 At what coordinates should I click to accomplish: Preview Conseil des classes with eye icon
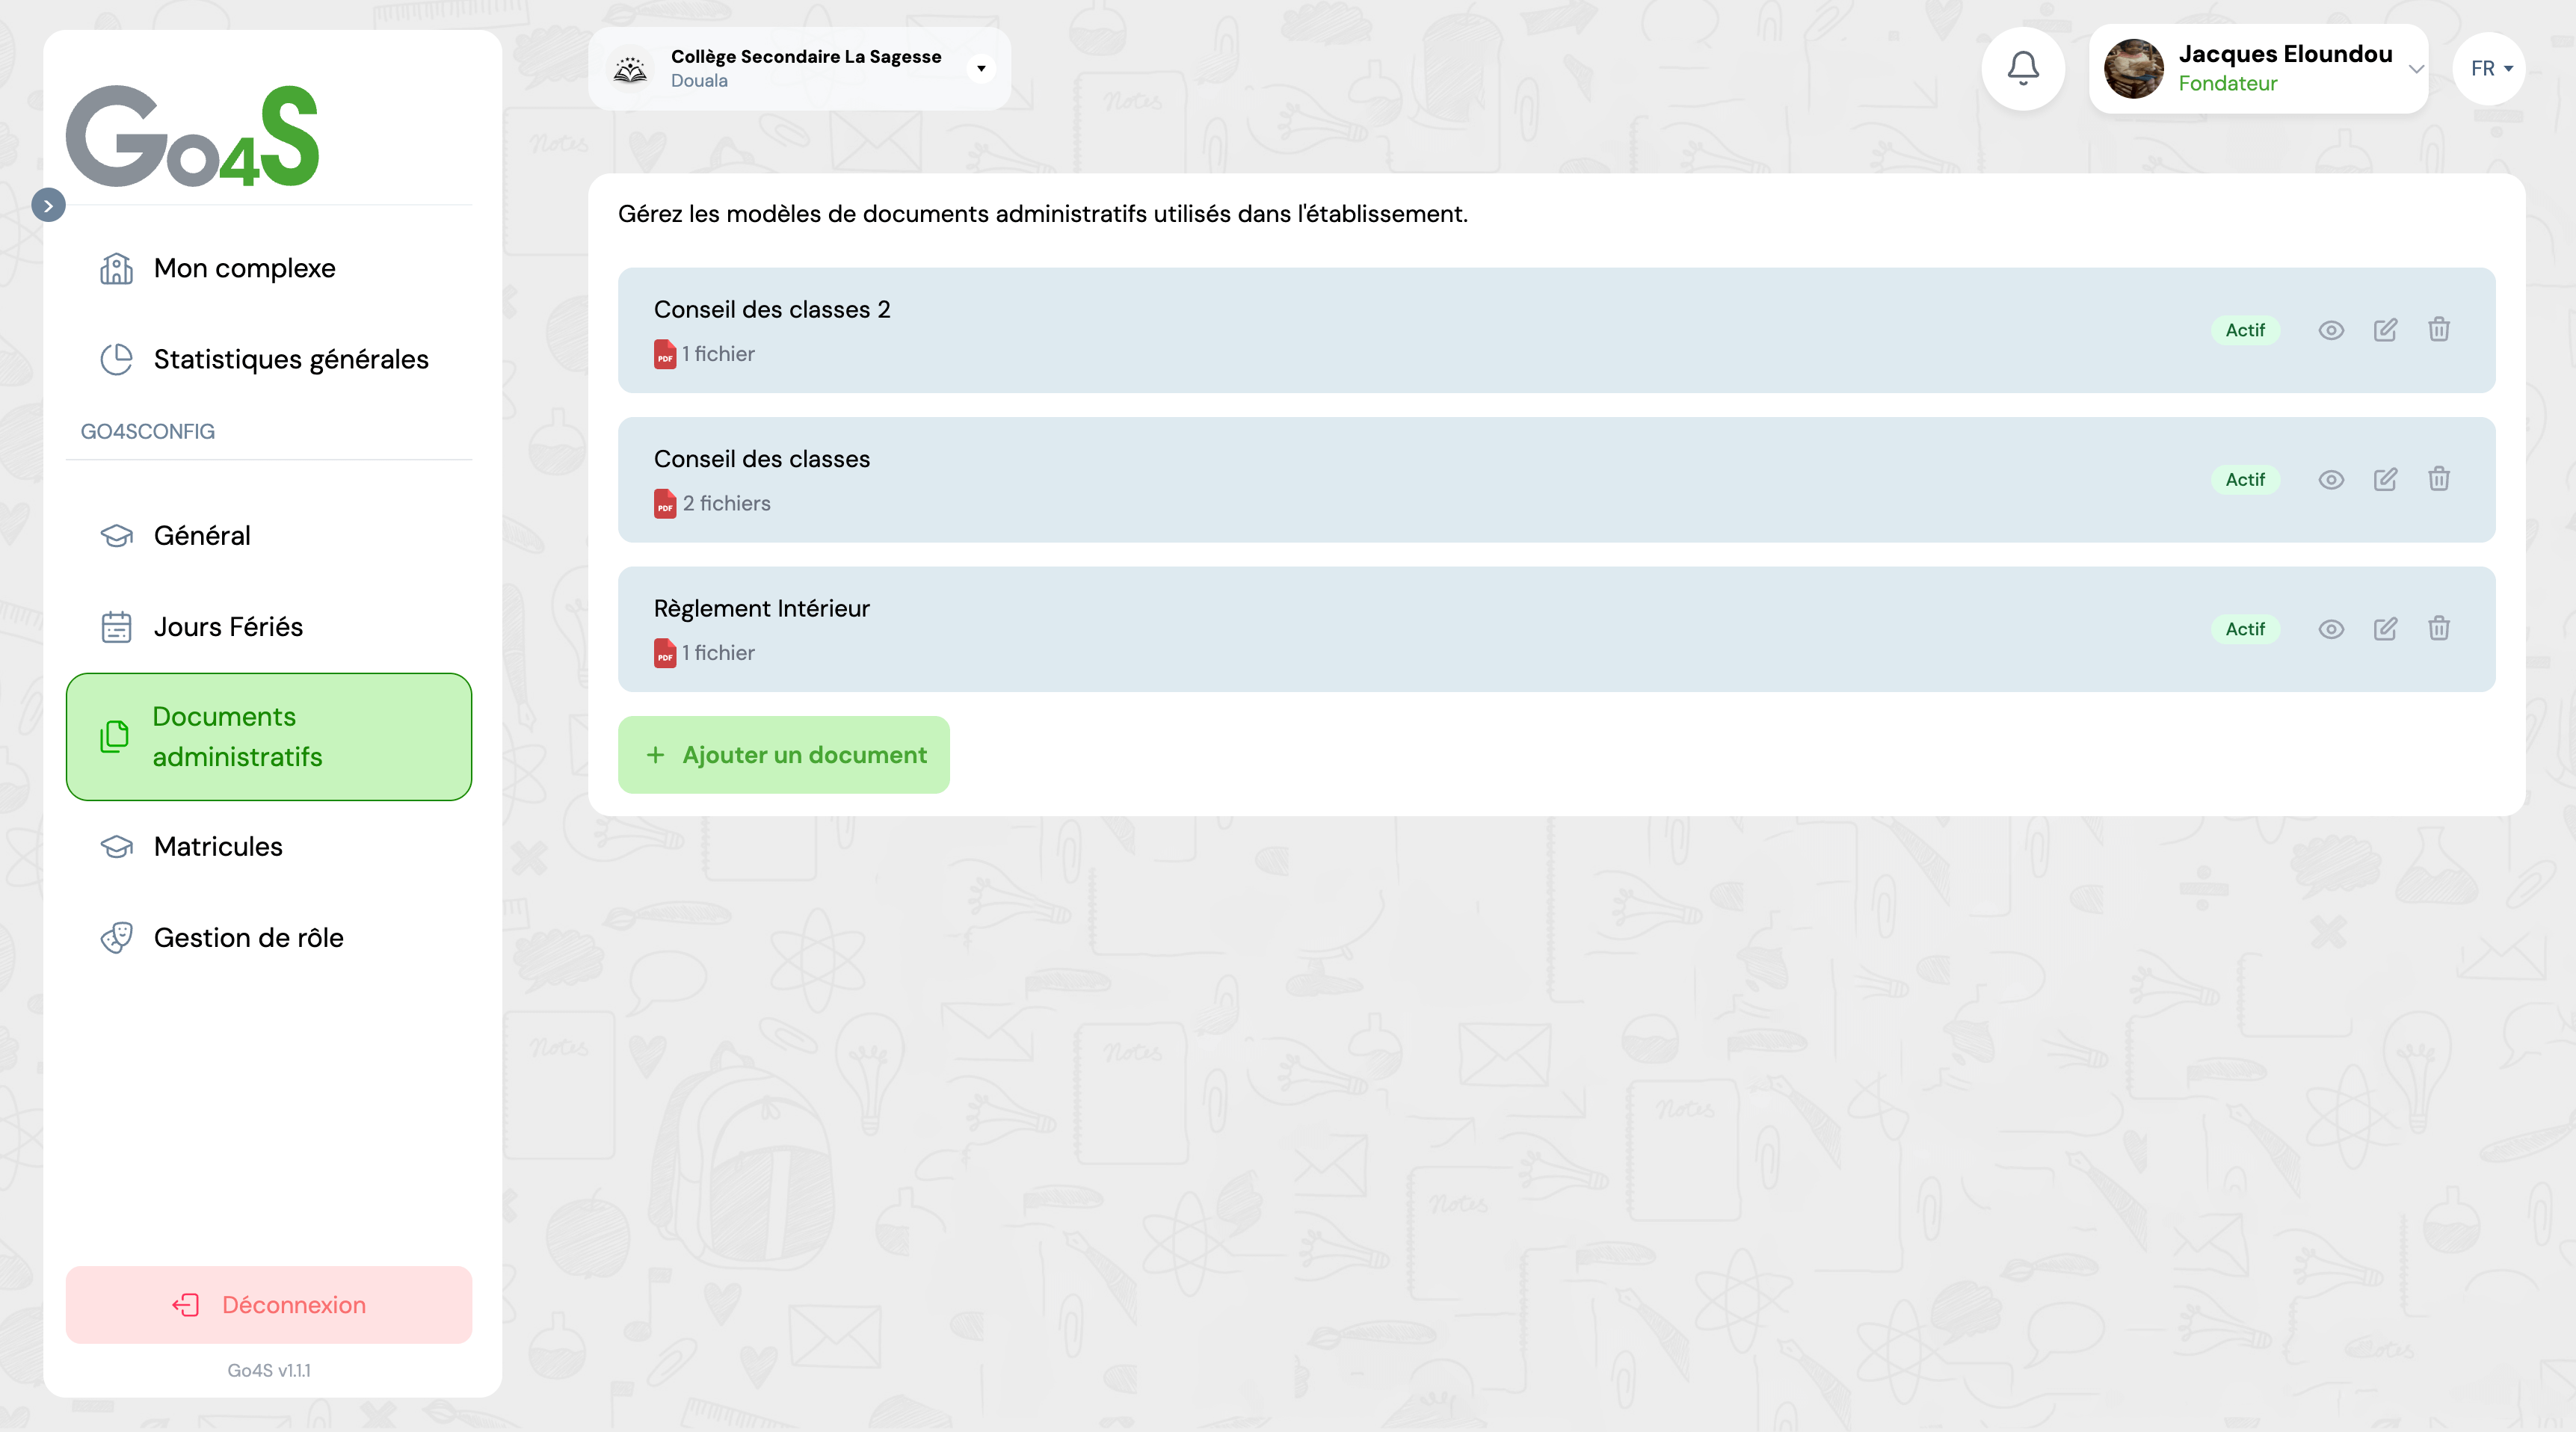[x=2331, y=480]
